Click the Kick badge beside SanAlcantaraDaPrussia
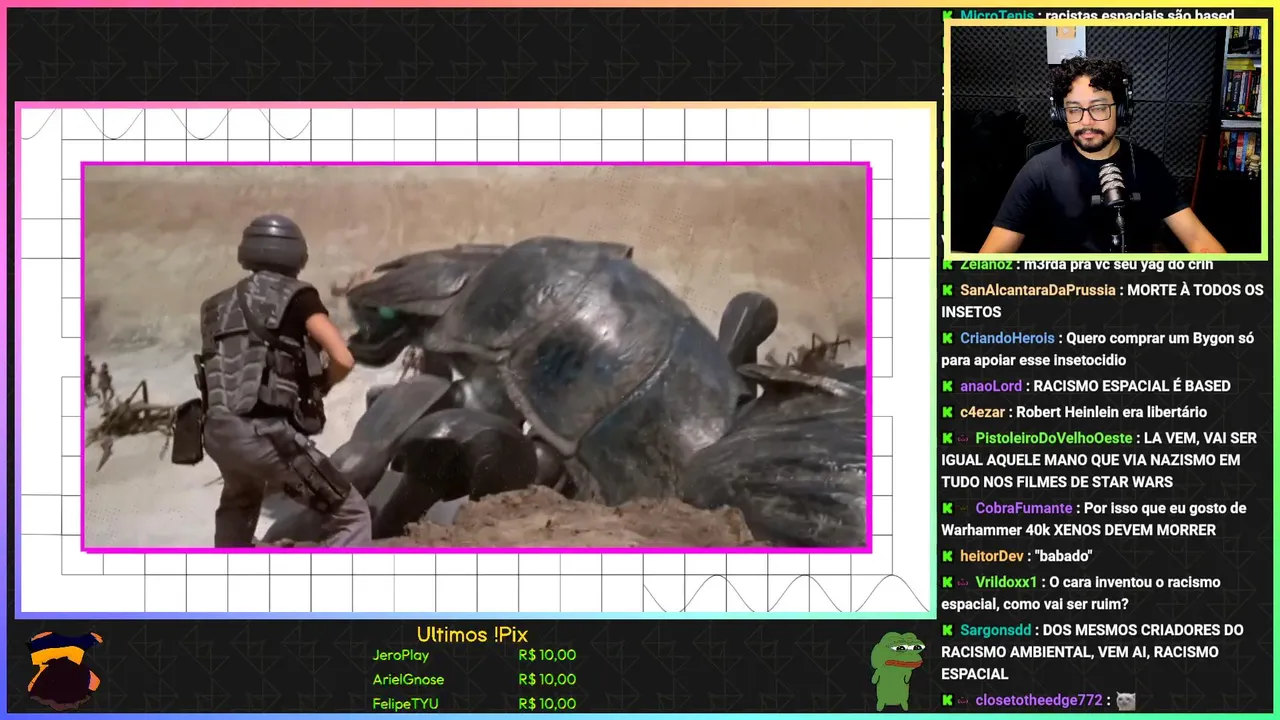 point(947,290)
